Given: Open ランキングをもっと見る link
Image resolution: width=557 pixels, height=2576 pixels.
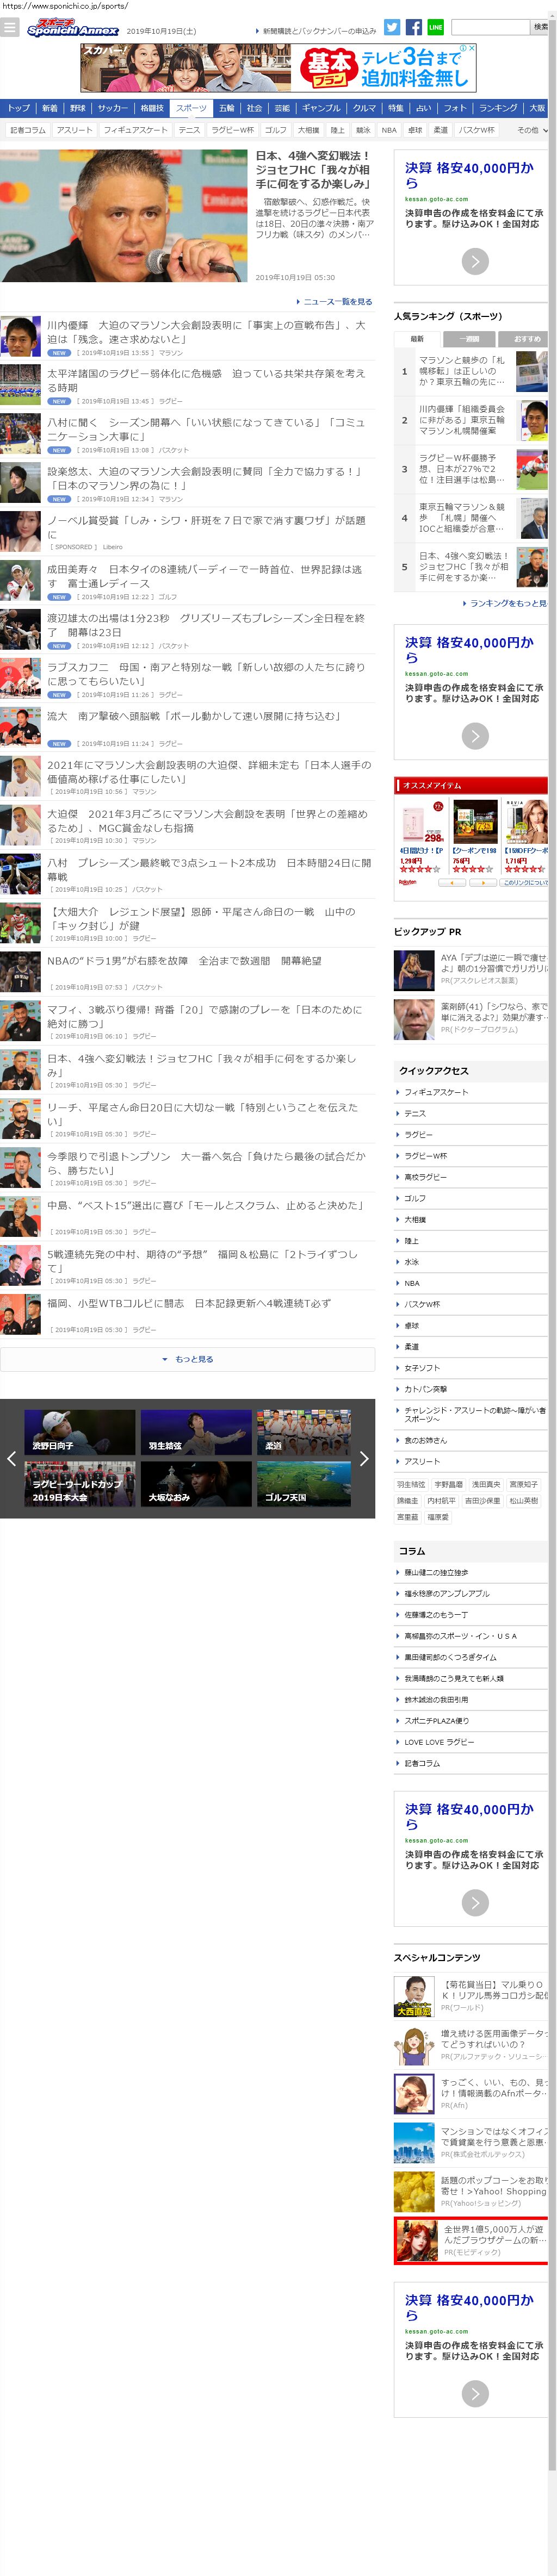Looking at the screenshot, I should pos(507,603).
